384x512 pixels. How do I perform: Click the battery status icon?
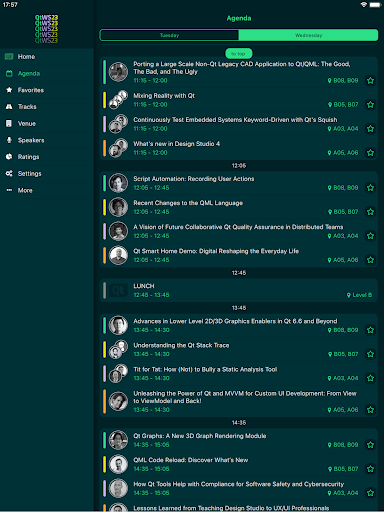[x=375, y=4]
